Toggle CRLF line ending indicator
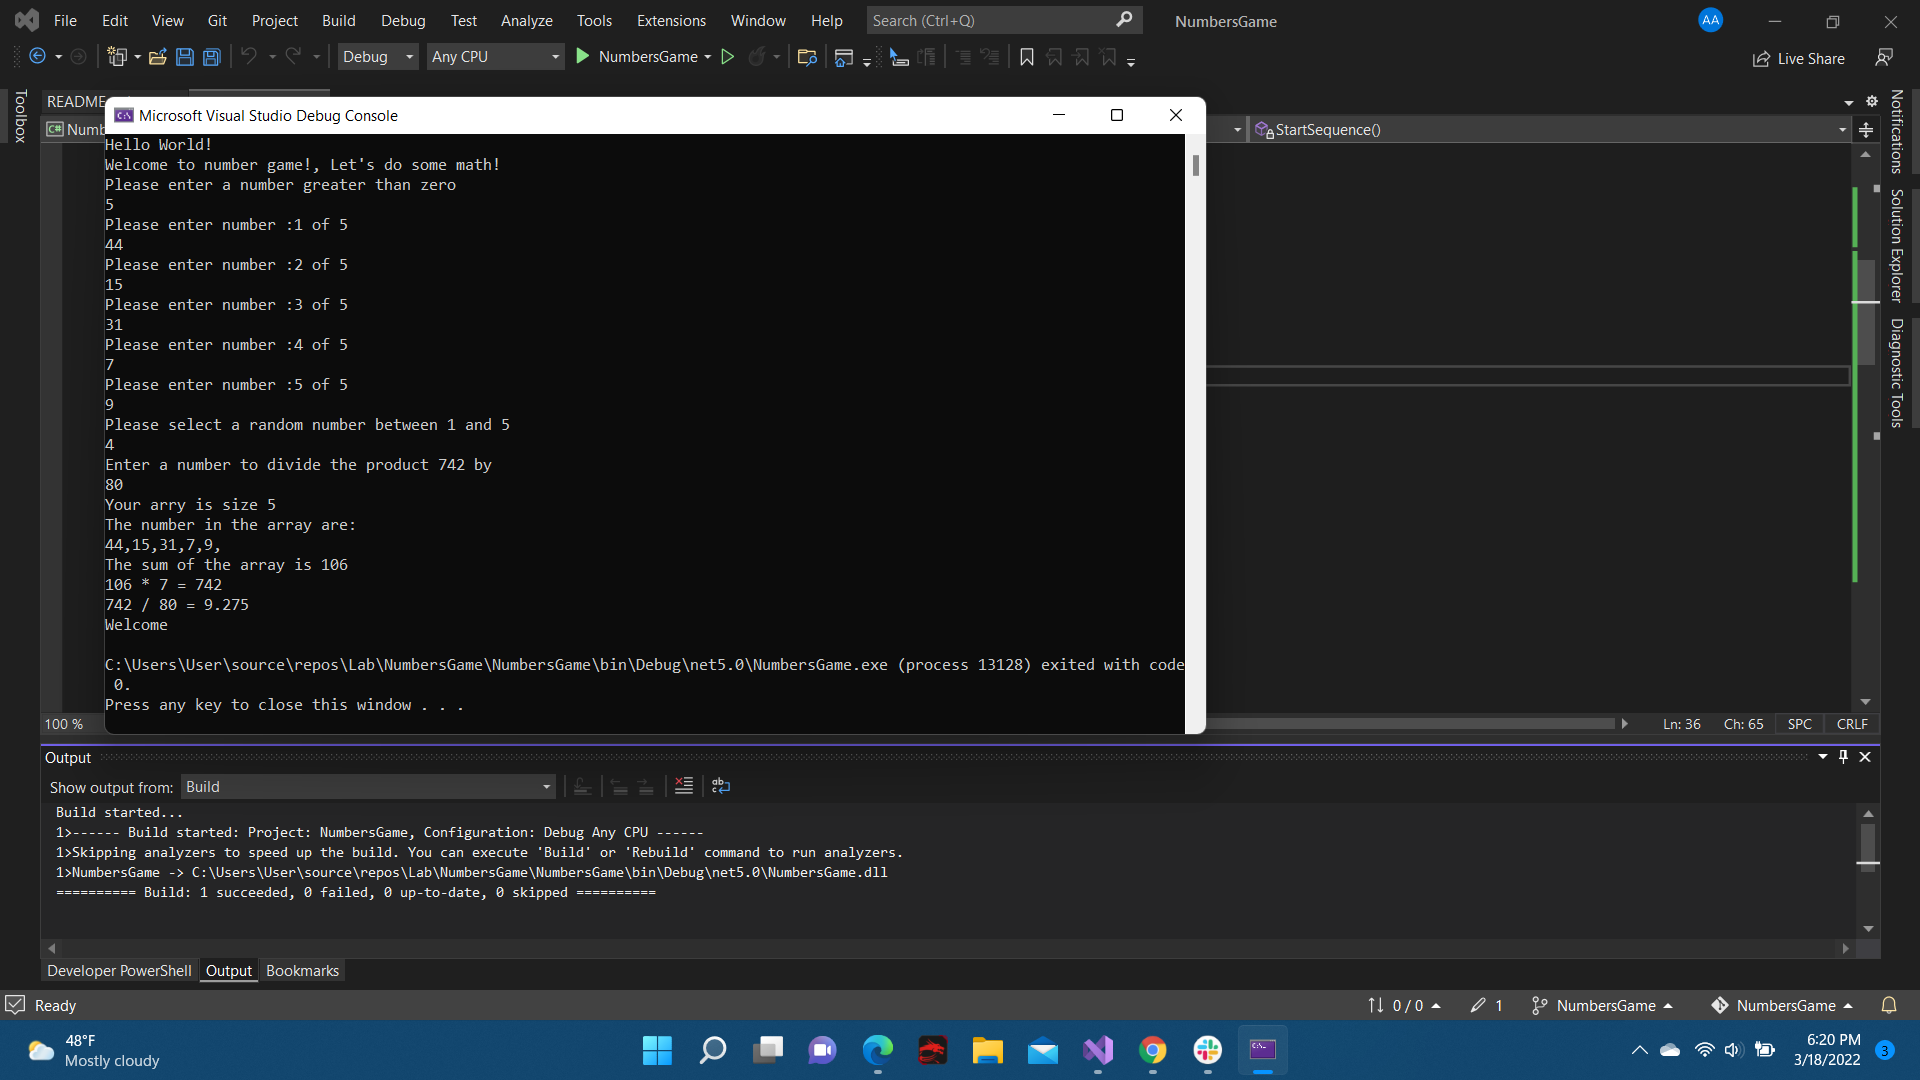Screen dimensions: 1920x1080 point(1851,724)
